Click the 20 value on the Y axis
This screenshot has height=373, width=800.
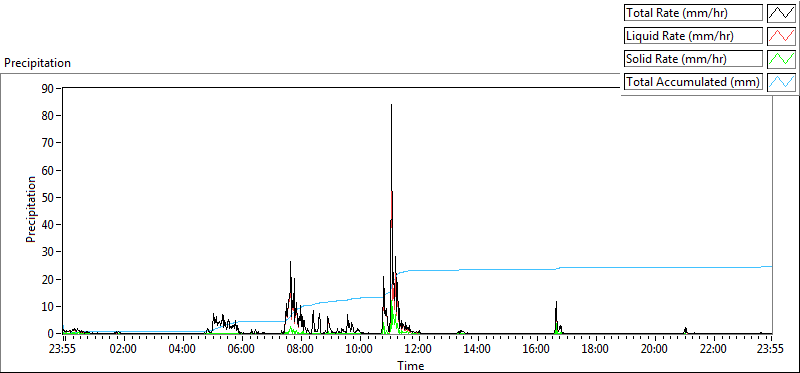pos(47,279)
